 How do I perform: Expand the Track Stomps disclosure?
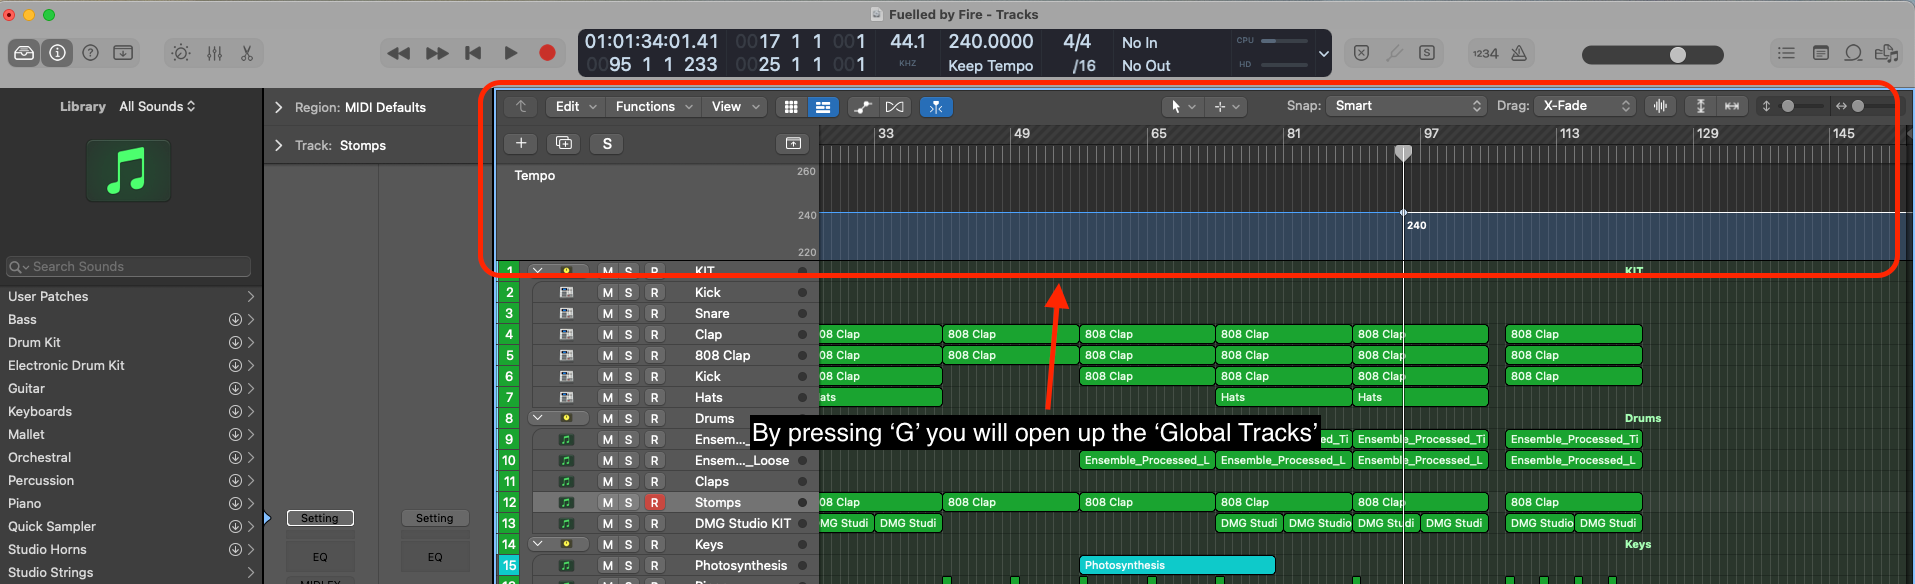point(279,145)
